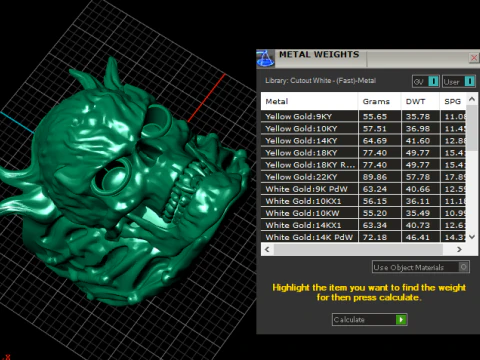Click the Library: Cutout White label
The width and height of the screenshot is (480, 360).
320,81
